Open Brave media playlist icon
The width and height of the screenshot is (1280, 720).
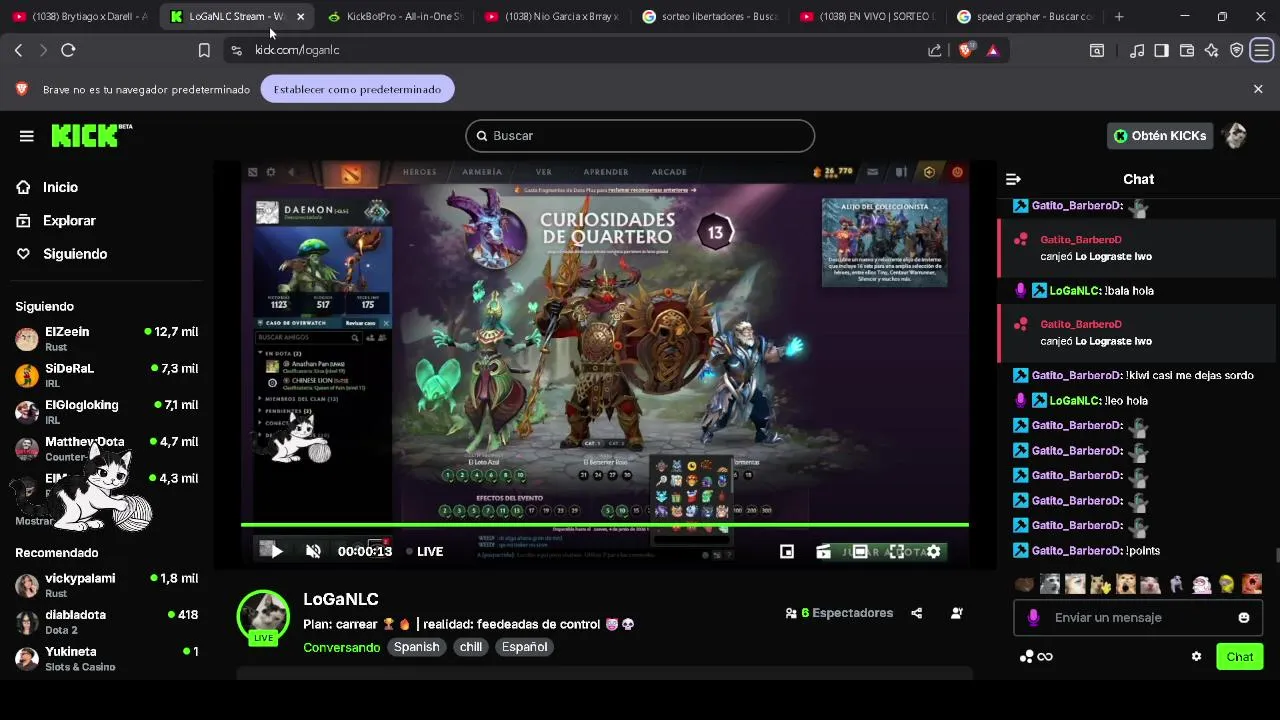pos(1137,50)
